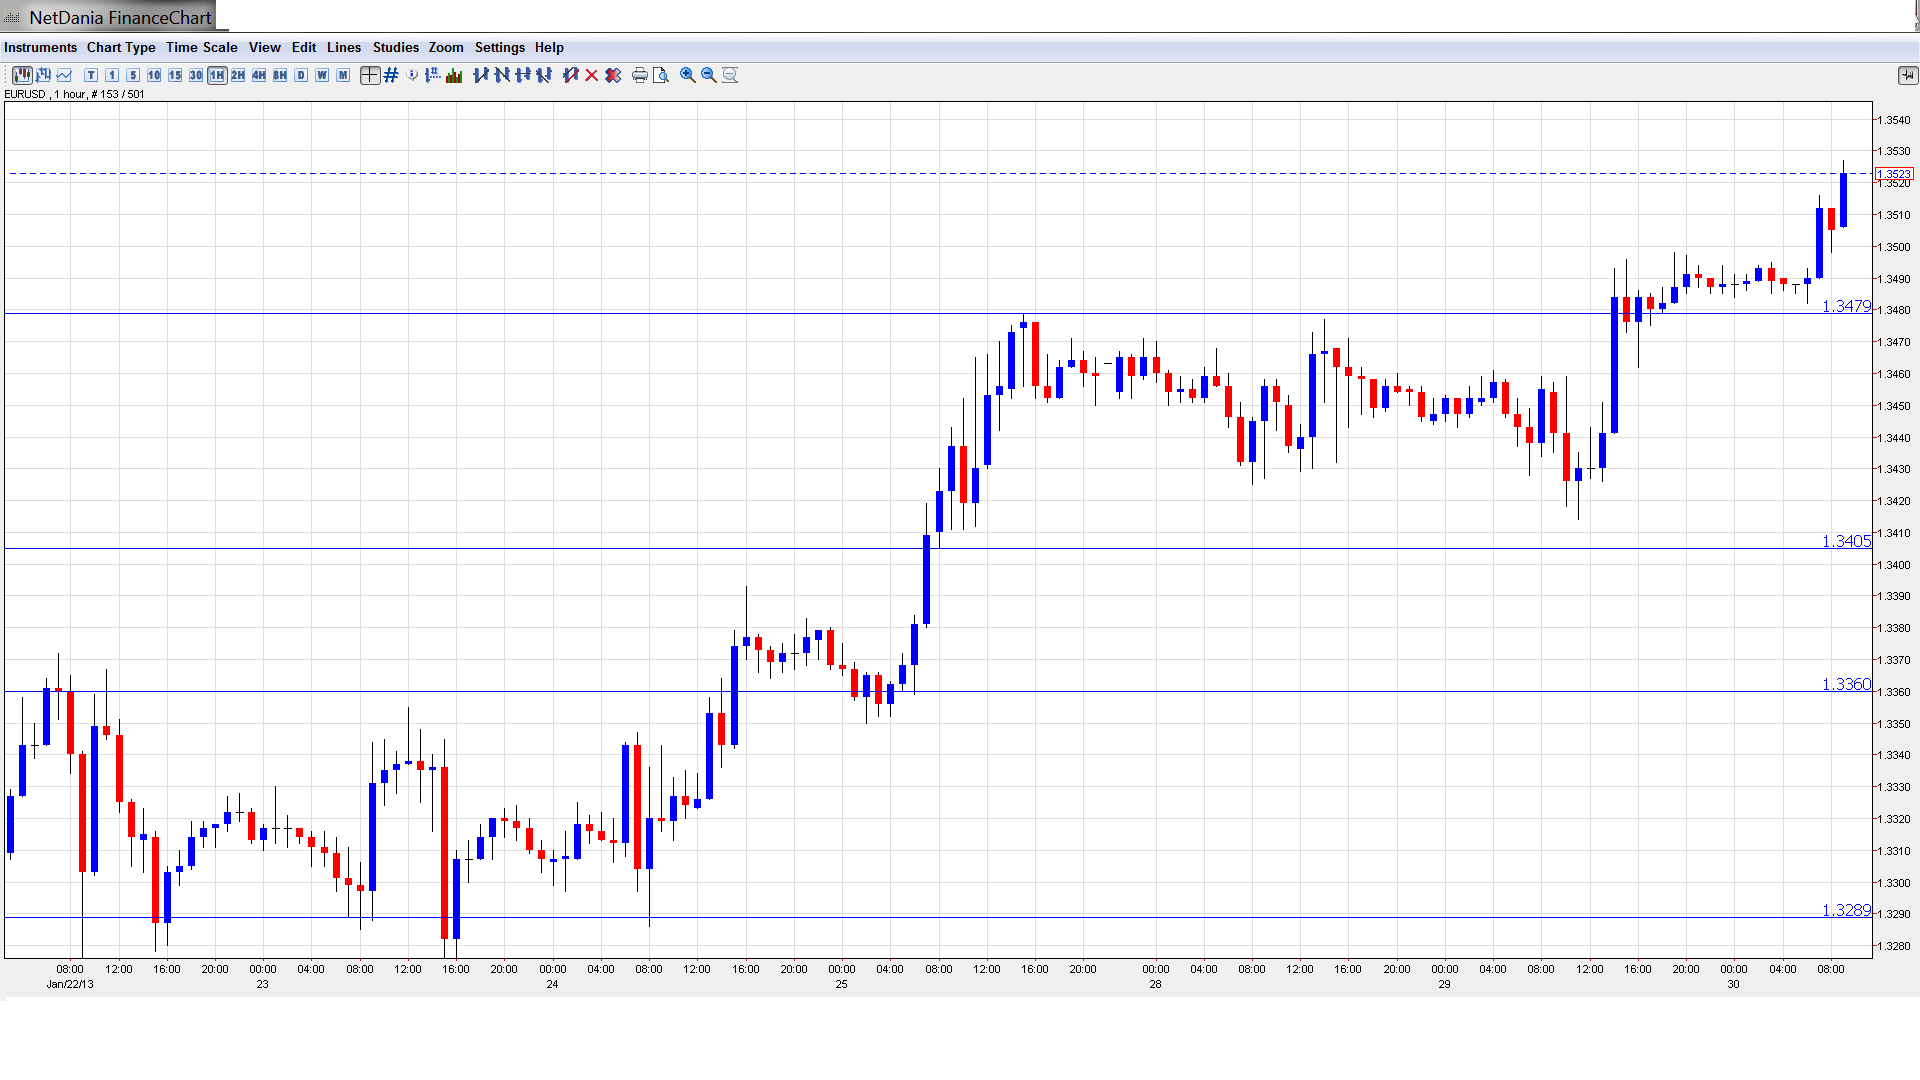Open the Time Scale menu
Screen dimensions: 1920x1080
[201, 47]
